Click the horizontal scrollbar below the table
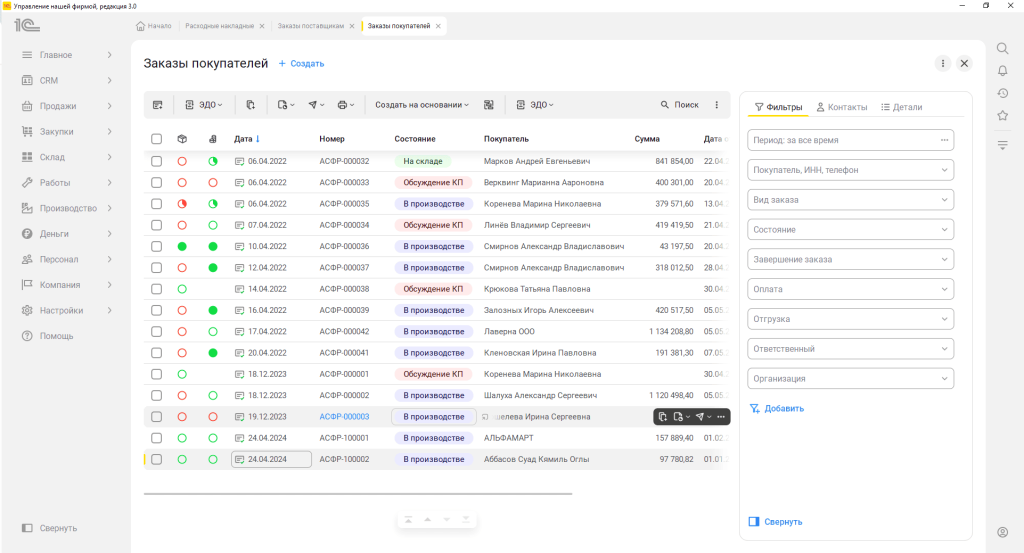 [x=358, y=494]
